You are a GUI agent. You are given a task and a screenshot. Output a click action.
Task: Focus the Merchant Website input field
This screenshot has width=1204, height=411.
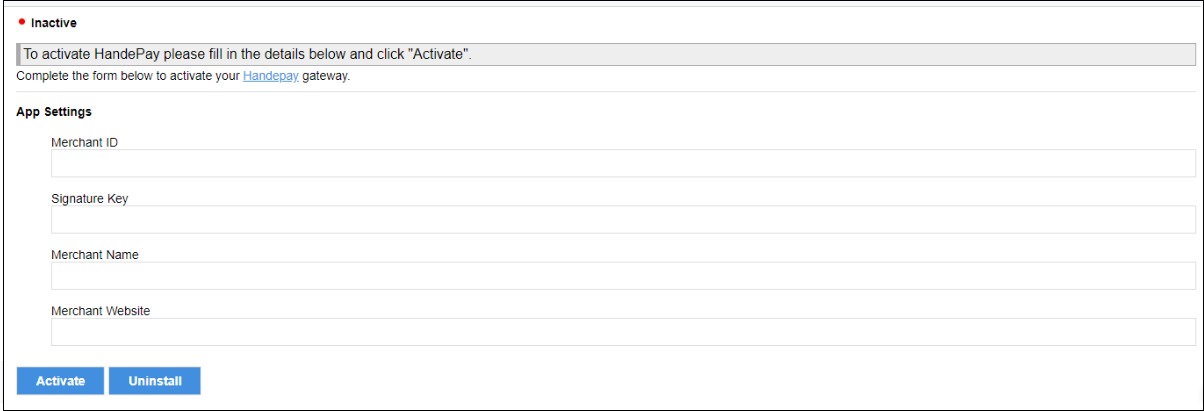tap(623, 331)
